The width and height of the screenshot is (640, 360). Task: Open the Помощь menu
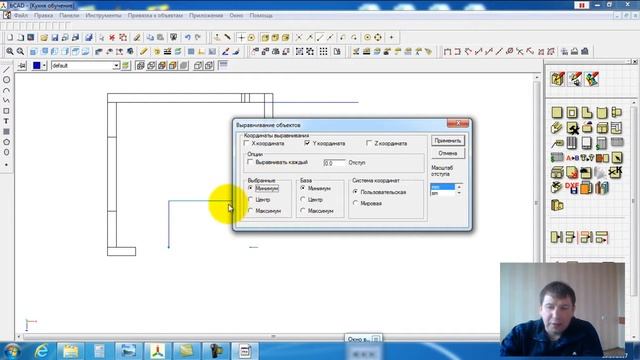[261, 16]
